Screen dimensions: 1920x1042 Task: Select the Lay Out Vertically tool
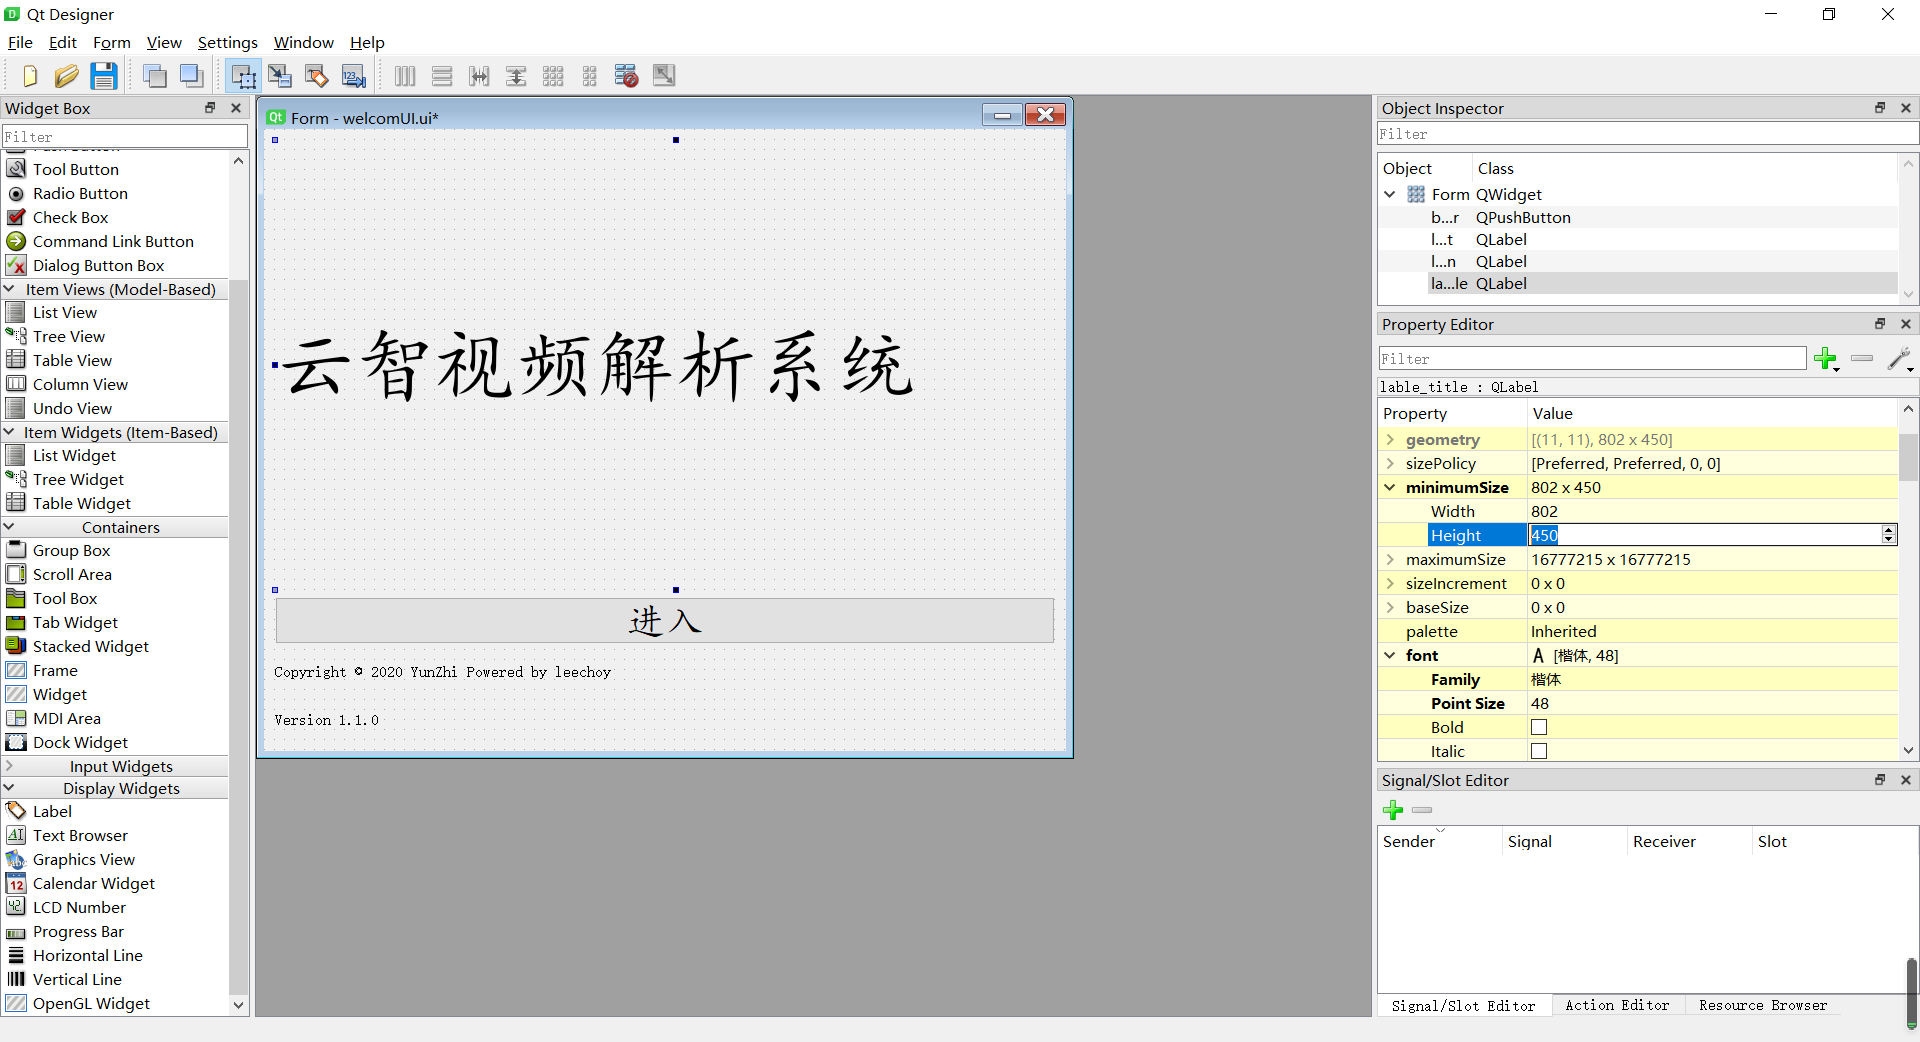[441, 75]
